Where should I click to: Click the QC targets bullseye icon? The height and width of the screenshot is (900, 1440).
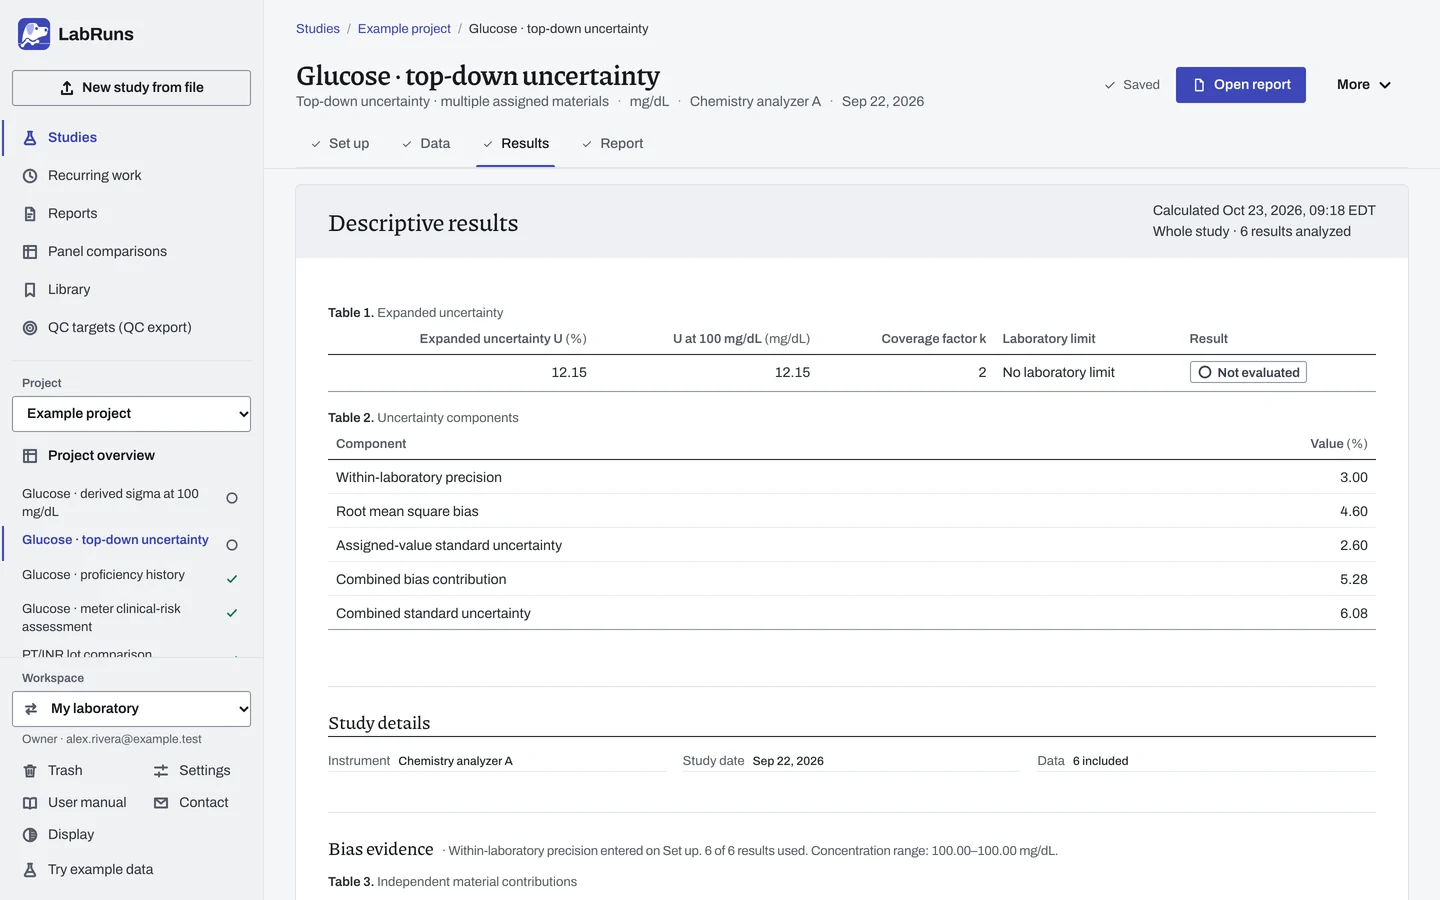pyautogui.click(x=30, y=328)
